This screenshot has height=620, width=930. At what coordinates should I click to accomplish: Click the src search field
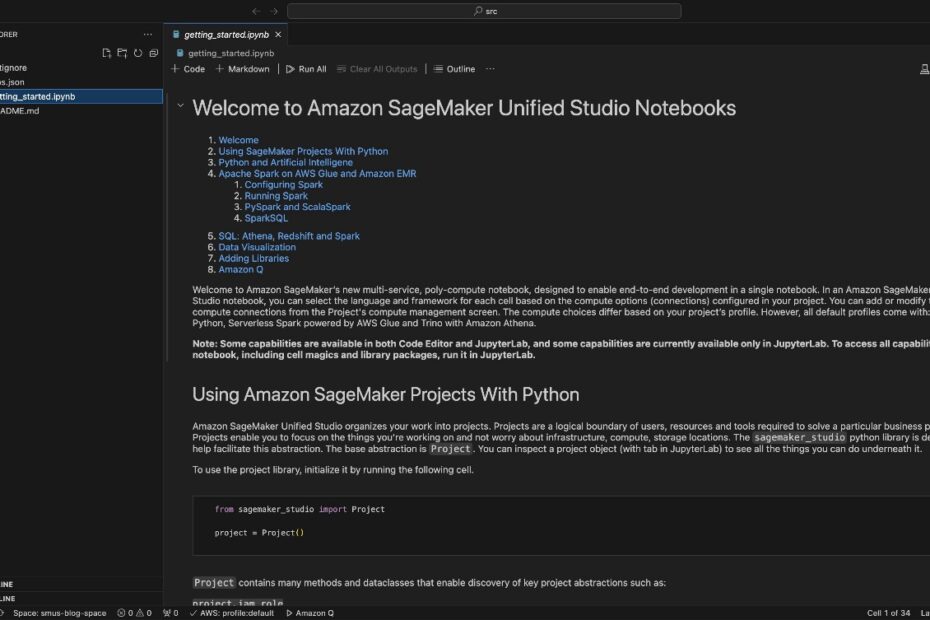tap(484, 11)
